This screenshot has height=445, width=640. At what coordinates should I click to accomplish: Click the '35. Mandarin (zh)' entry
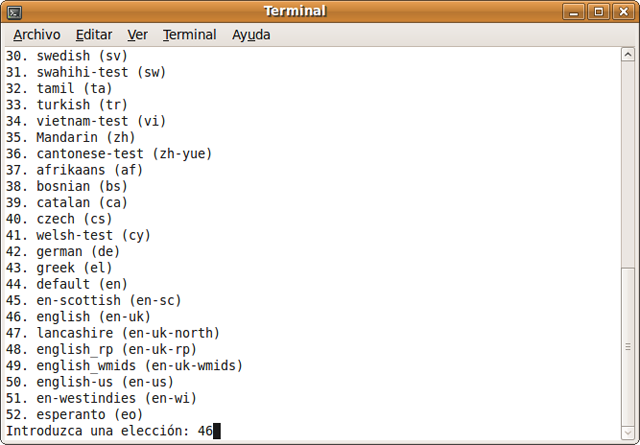point(70,137)
